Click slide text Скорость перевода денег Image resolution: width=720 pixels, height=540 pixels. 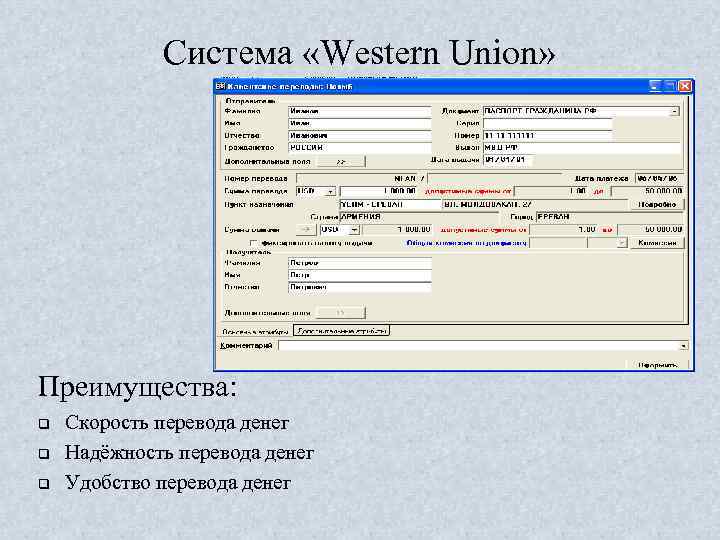click(177, 422)
